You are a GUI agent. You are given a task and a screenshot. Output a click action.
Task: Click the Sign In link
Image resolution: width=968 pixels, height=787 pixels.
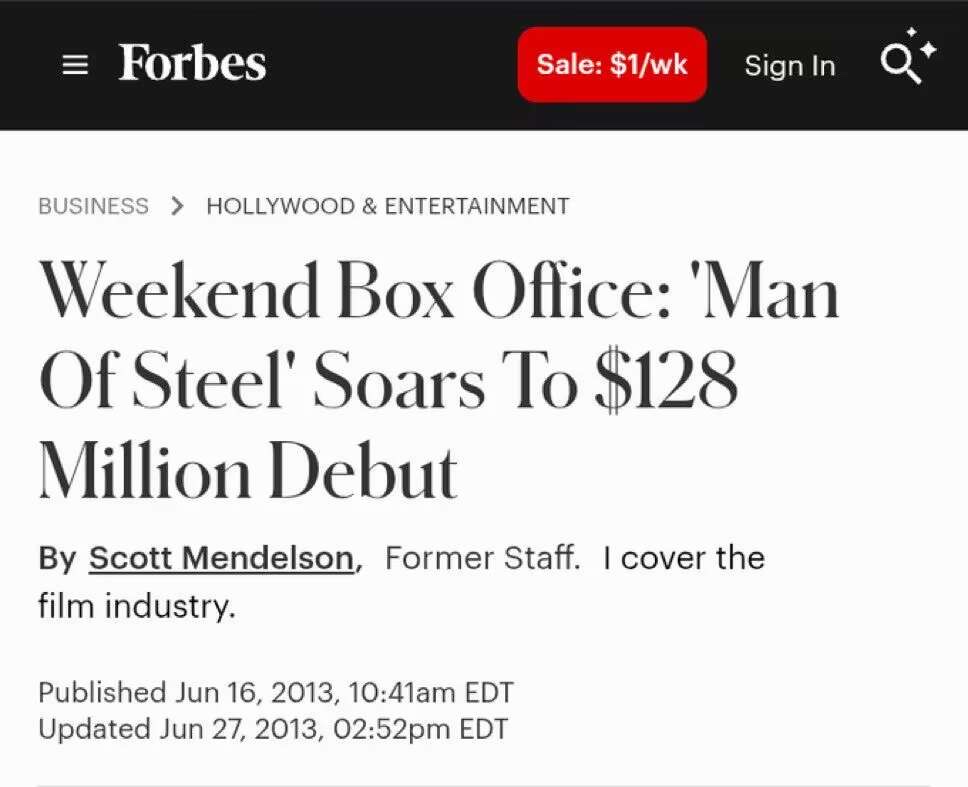click(x=789, y=66)
